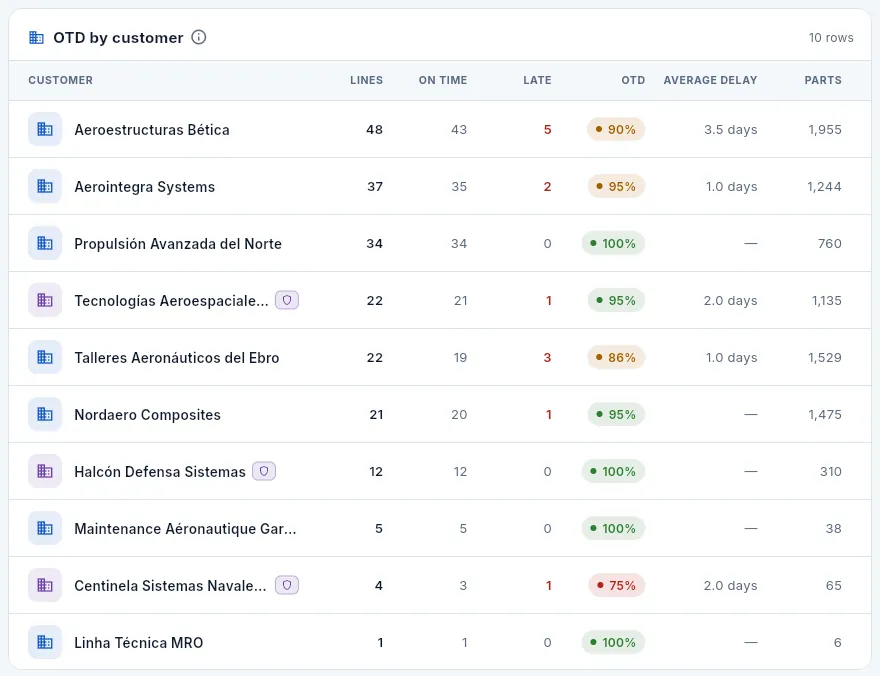The image size is (880, 676).
Task: Sort by the AVERAGE DELAY column header
Action: (711, 80)
